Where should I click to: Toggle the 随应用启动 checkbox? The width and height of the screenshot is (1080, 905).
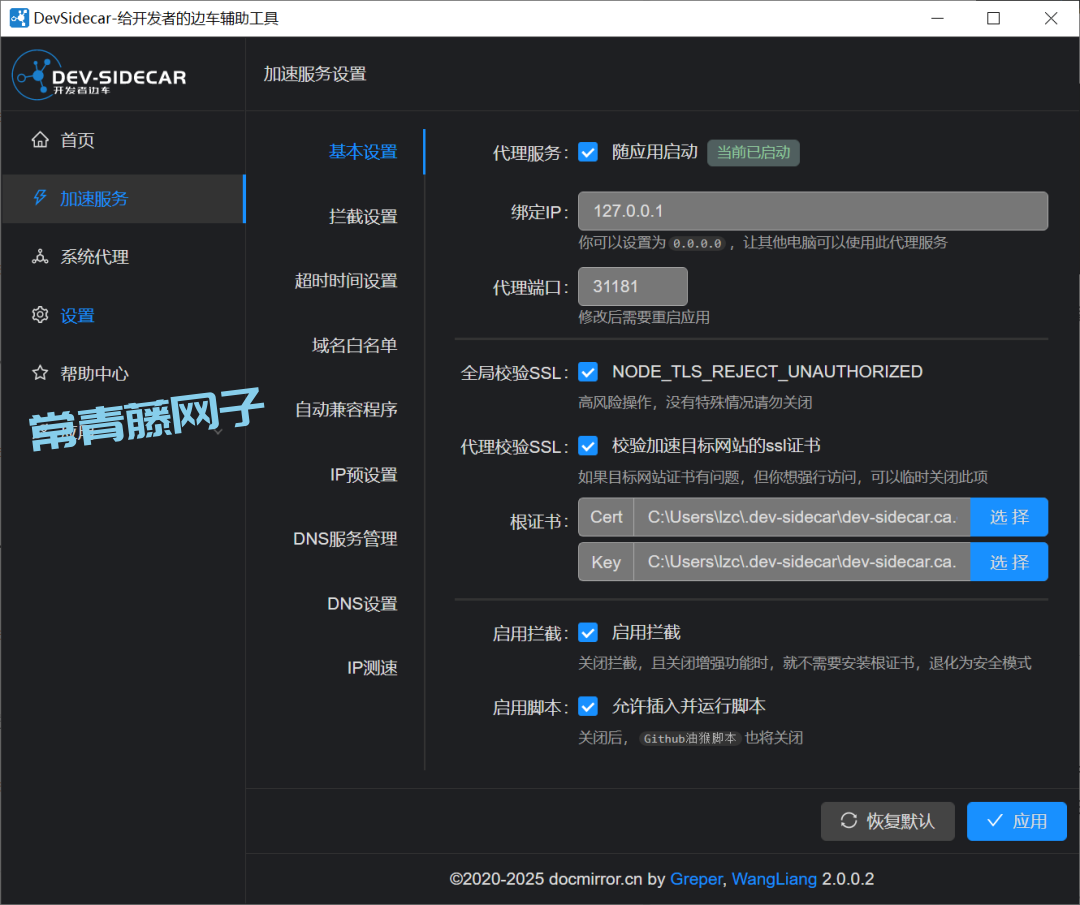588,152
